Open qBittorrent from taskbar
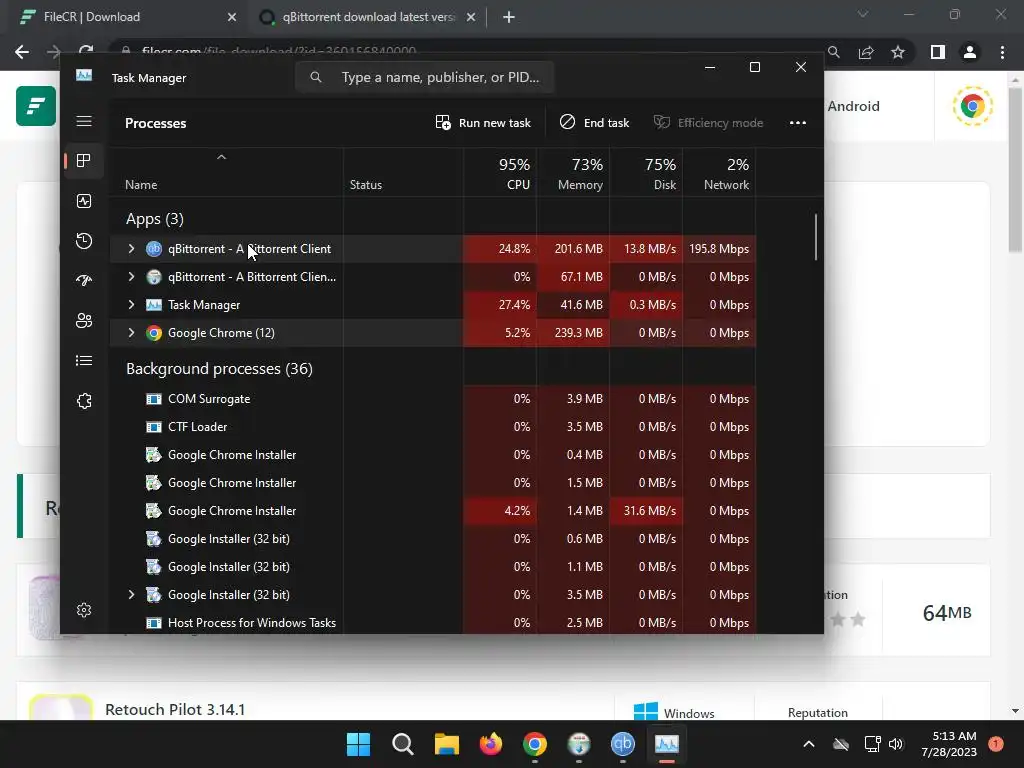Screen dimensions: 1024x768 622,744
